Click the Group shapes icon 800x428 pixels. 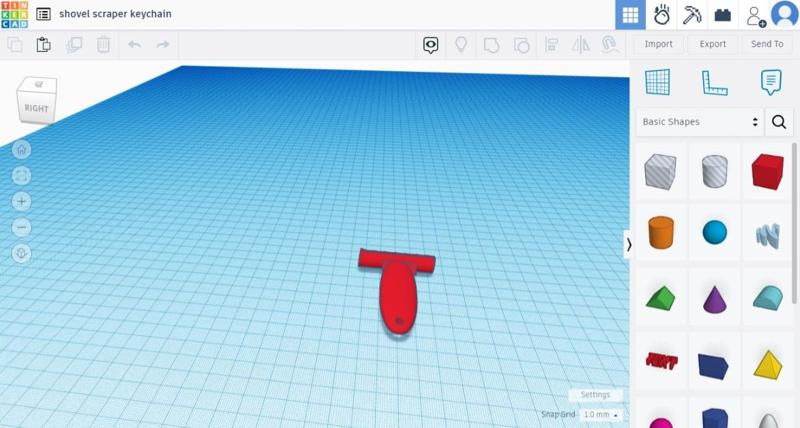point(491,45)
